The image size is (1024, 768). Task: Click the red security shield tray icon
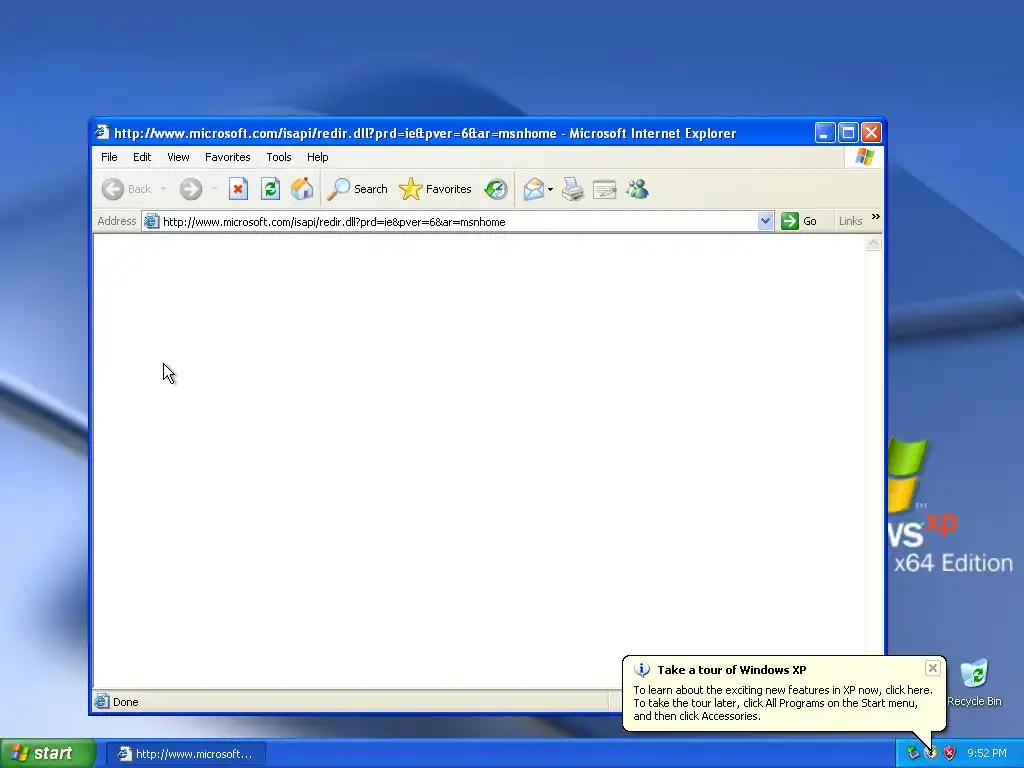tap(950, 753)
